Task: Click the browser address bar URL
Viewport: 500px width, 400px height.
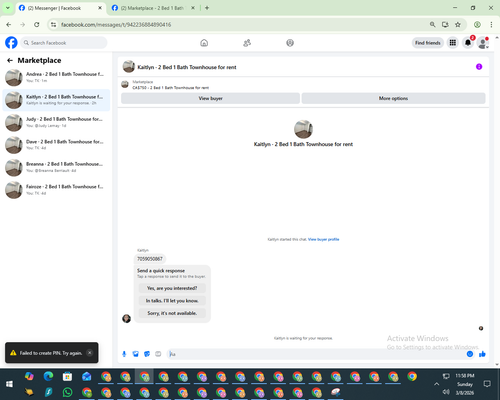Action: pos(116,25)
